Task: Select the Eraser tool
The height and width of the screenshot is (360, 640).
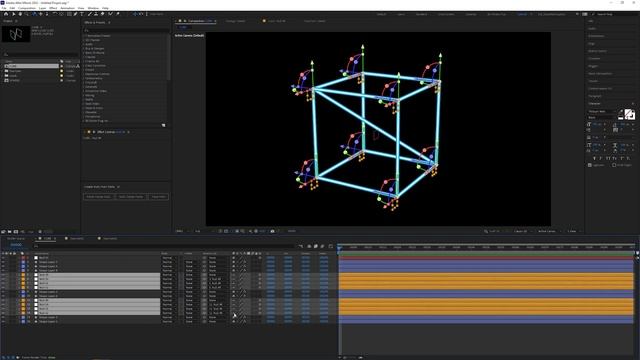Action: point(102,14)
